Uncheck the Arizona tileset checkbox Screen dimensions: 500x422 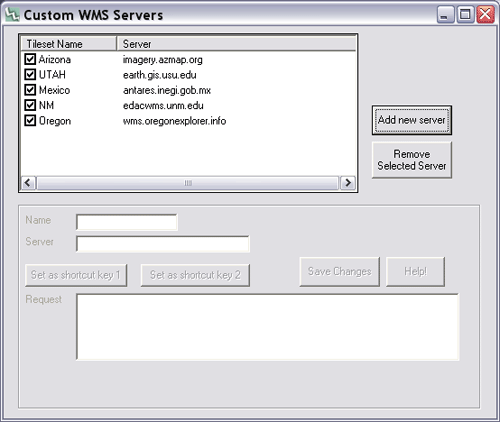[x=30, y=59]
